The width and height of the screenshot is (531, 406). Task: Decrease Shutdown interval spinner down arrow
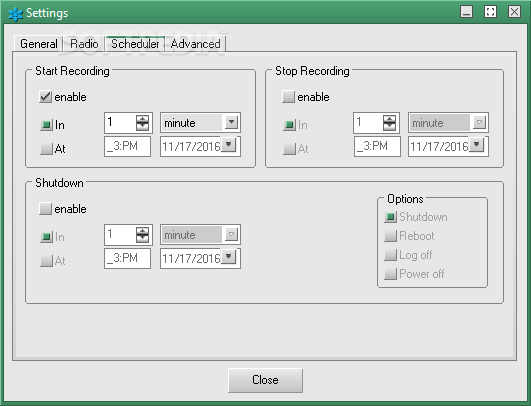pyautogui.click(x=142, y=239)
